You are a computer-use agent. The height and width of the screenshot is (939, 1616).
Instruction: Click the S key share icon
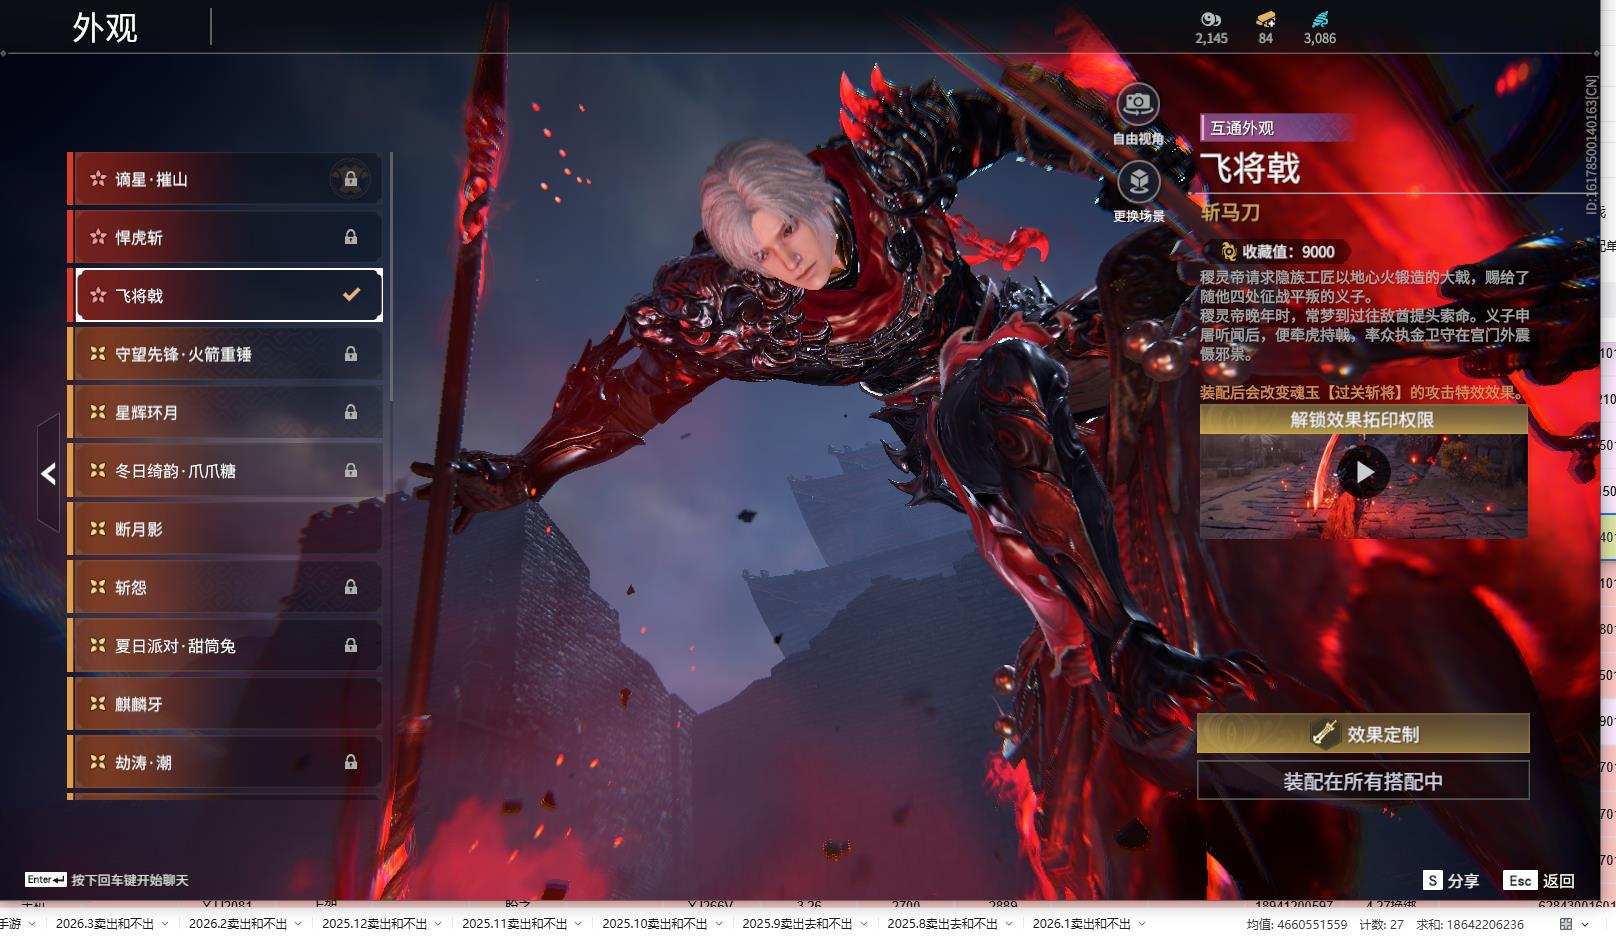click(x=1433, y=880)
